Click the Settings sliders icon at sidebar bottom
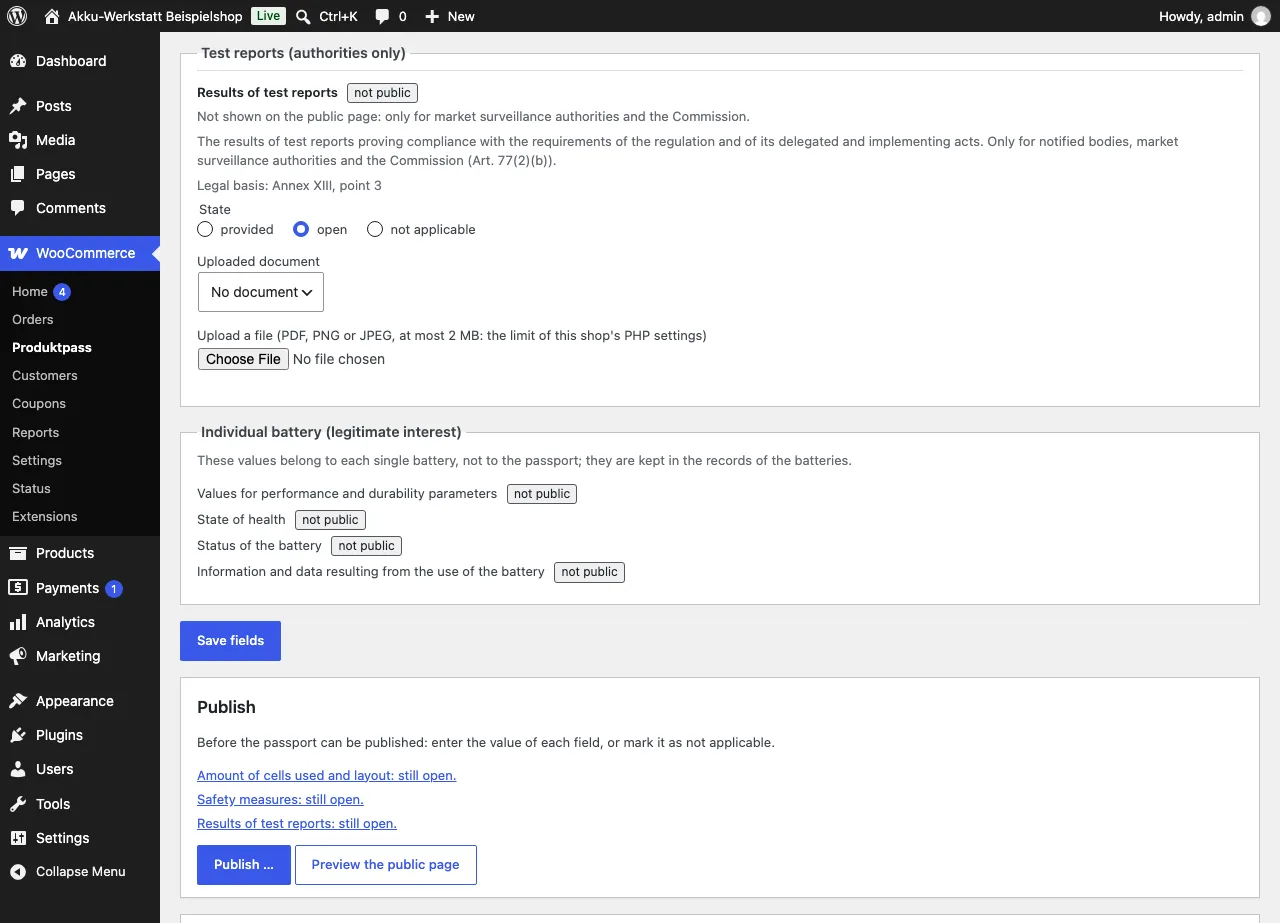 tap(18, 838)
